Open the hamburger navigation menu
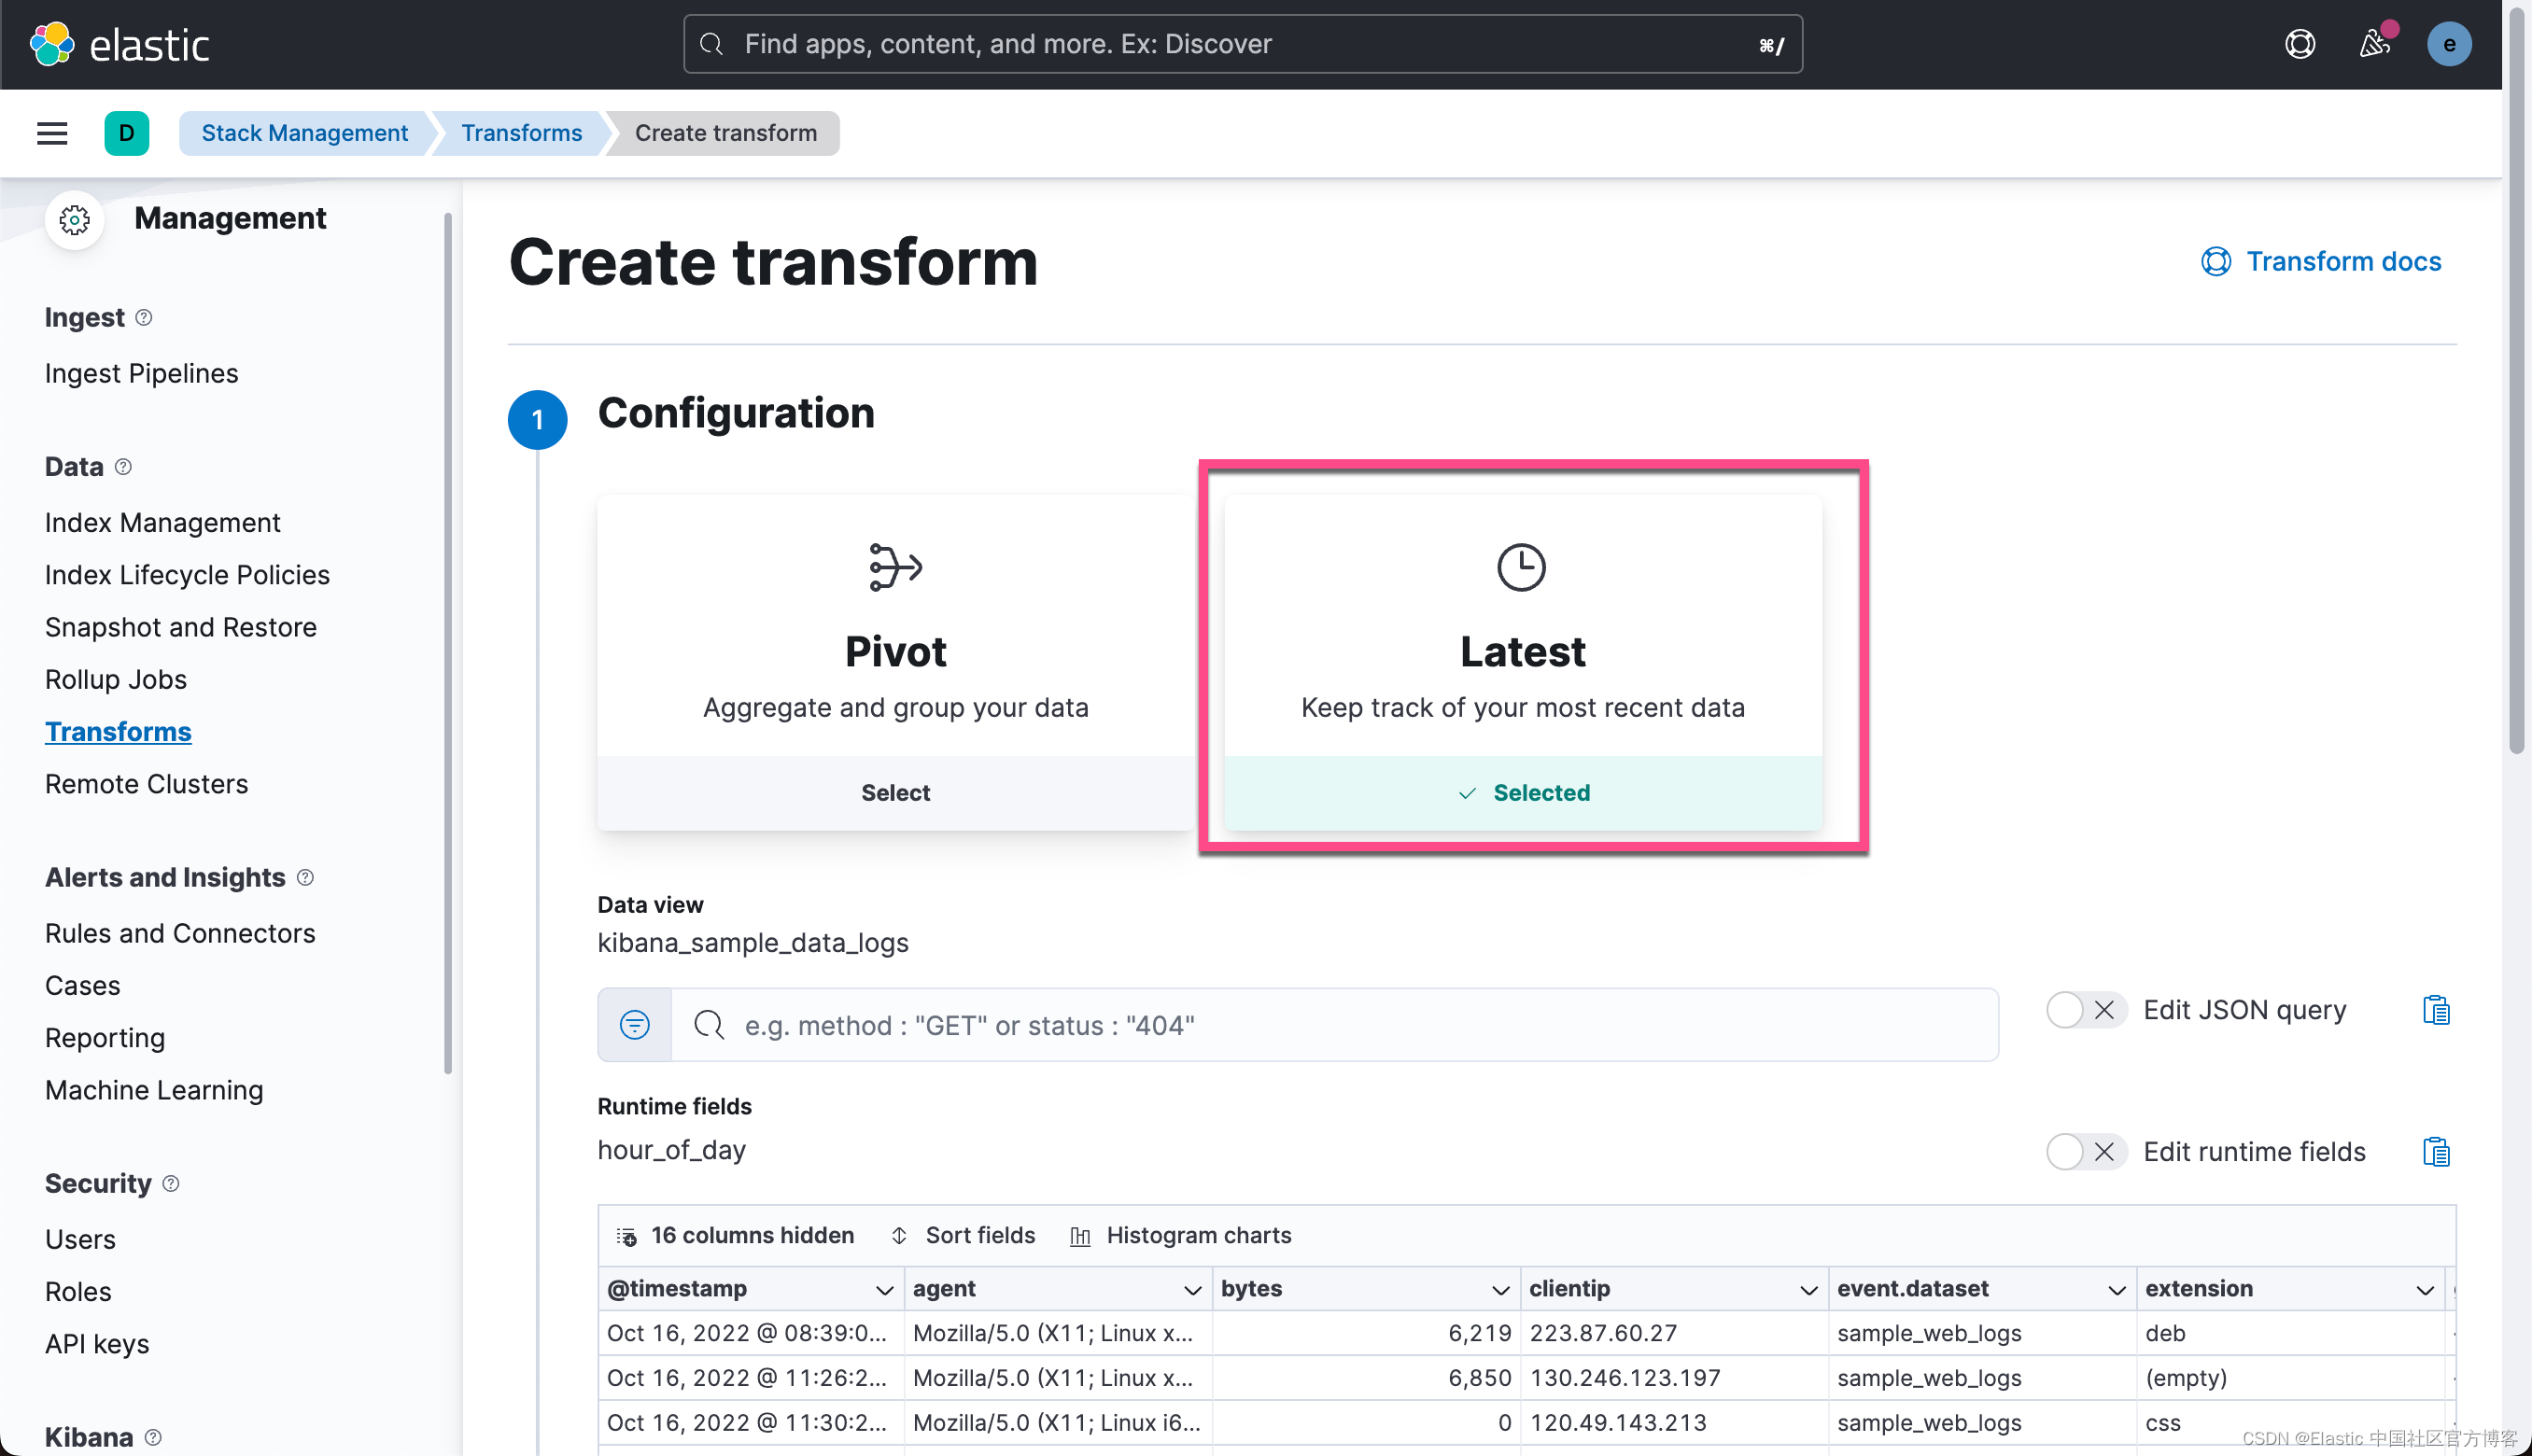The height and width of the screenshot is (1456, 2532). click(x=52, y=133)
